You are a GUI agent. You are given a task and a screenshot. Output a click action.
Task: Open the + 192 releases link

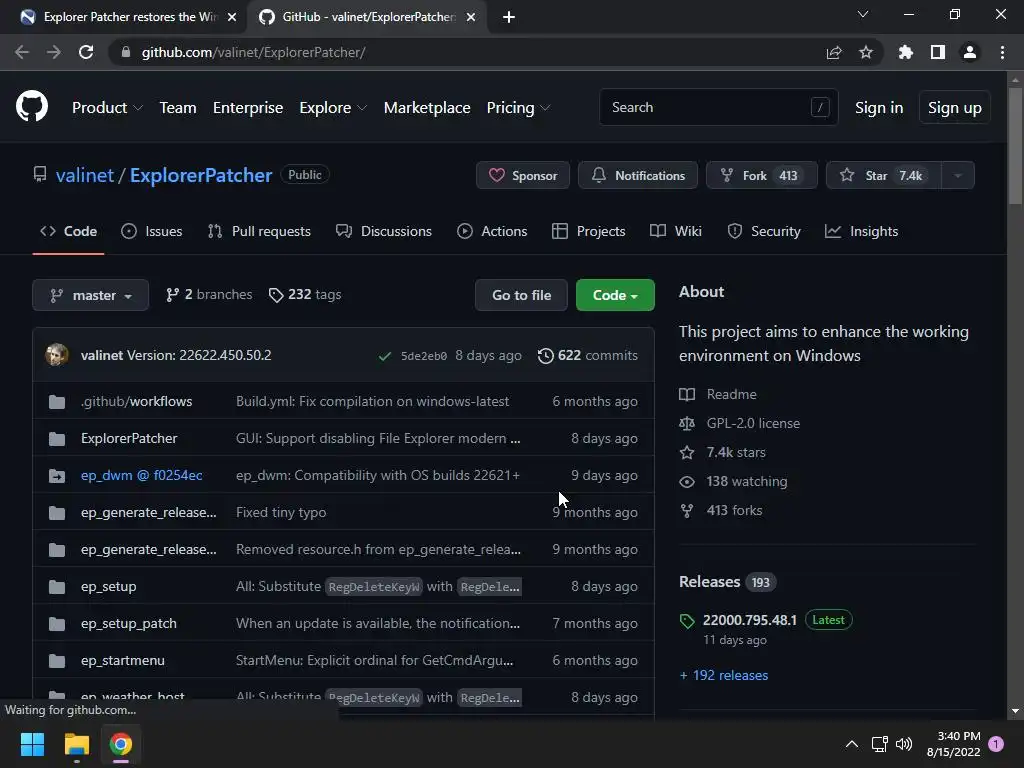point(724,675)
